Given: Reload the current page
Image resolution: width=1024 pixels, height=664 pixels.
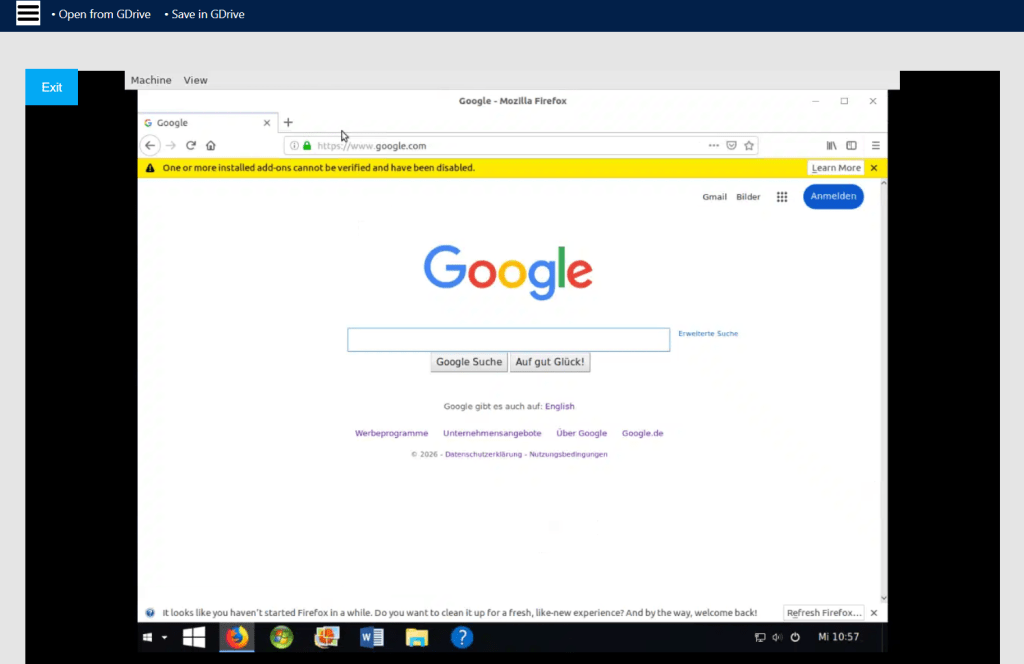Looking at the screenshot, I should (x=191, y=146).
